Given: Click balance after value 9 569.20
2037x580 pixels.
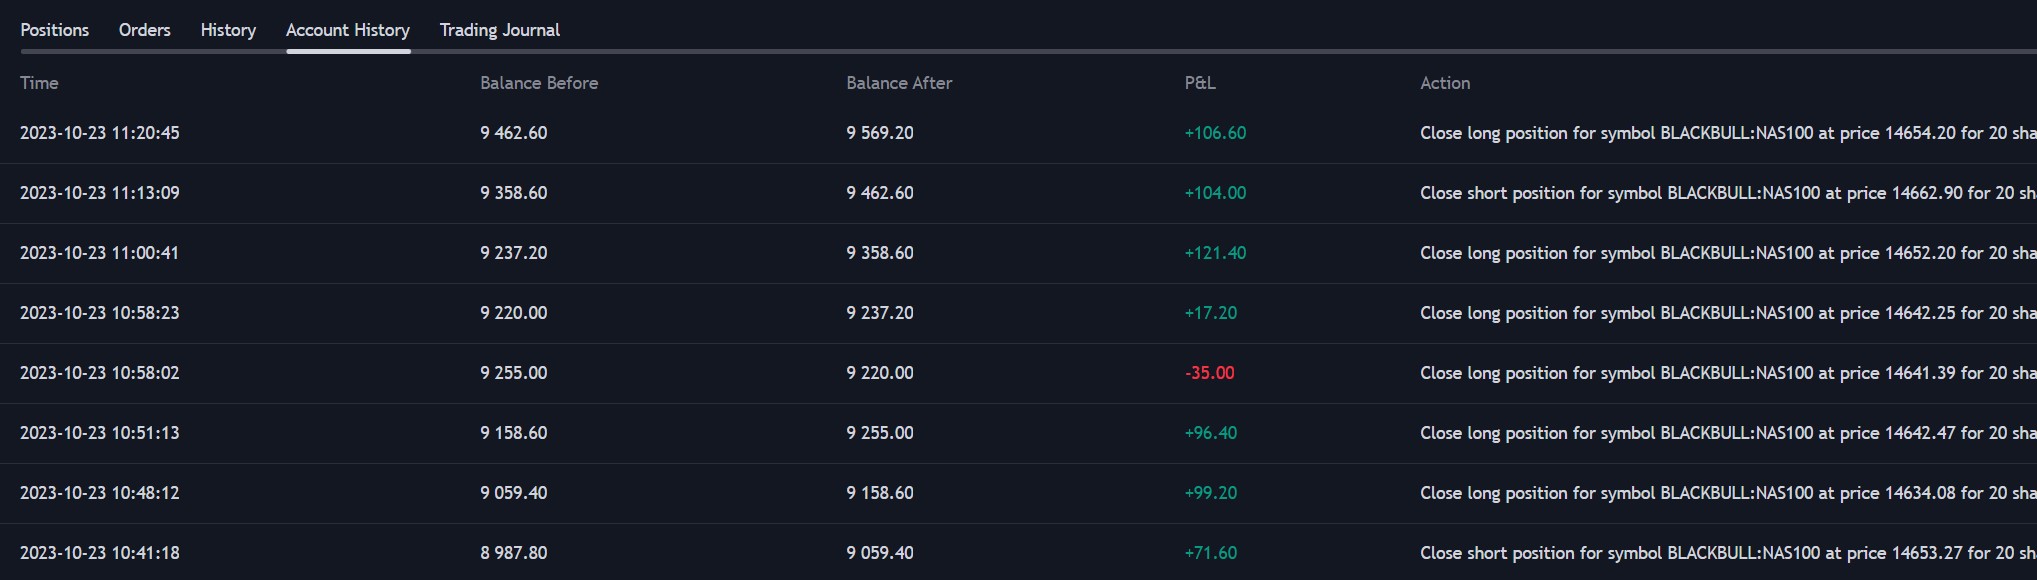Looking at the screenshot, I should point(879,133).
